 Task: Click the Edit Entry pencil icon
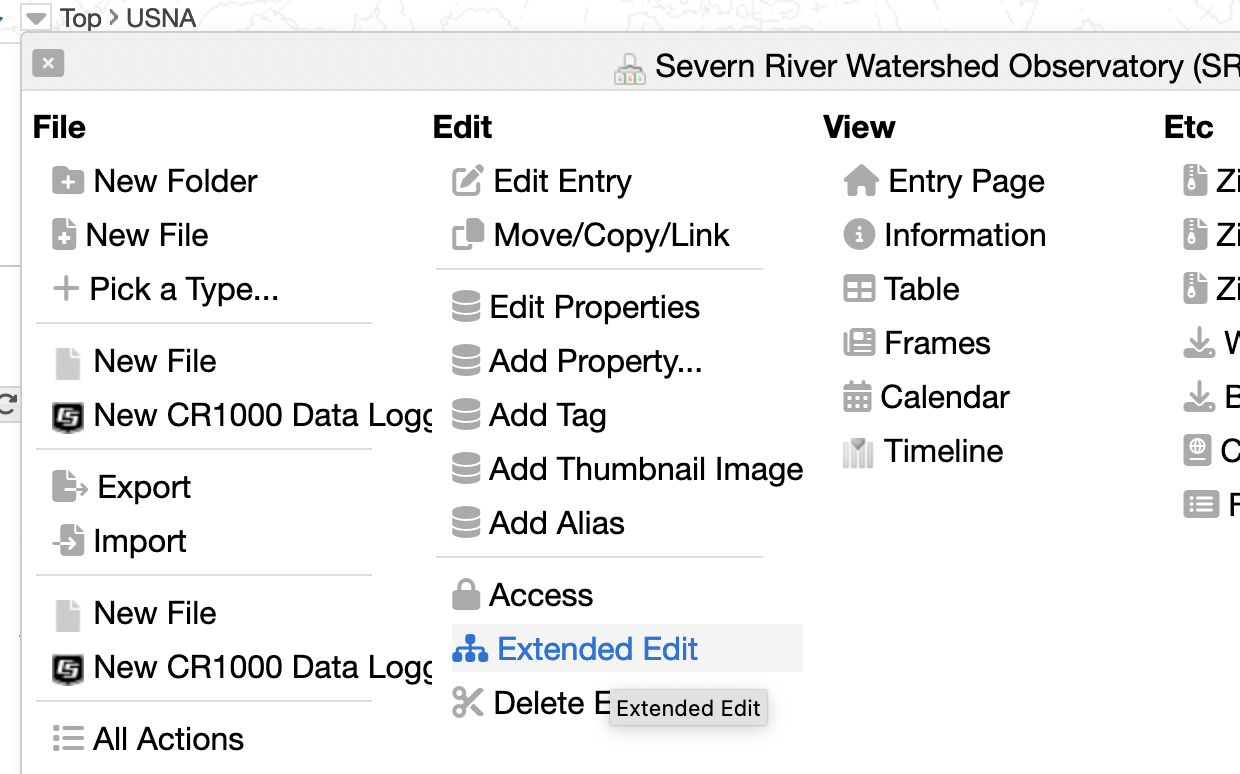point(468,181)
